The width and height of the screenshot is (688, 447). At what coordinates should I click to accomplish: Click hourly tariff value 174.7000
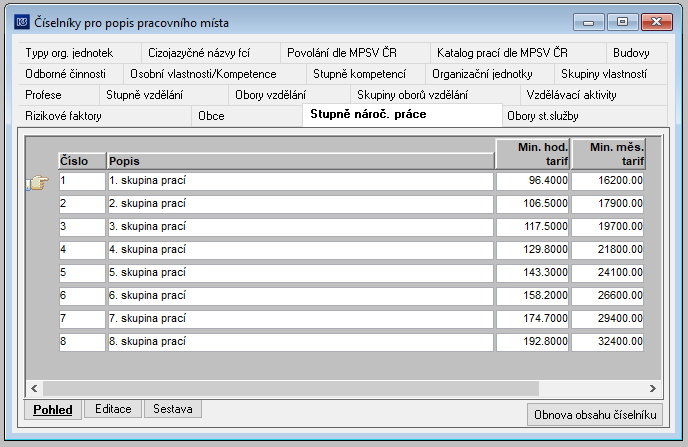533,319
